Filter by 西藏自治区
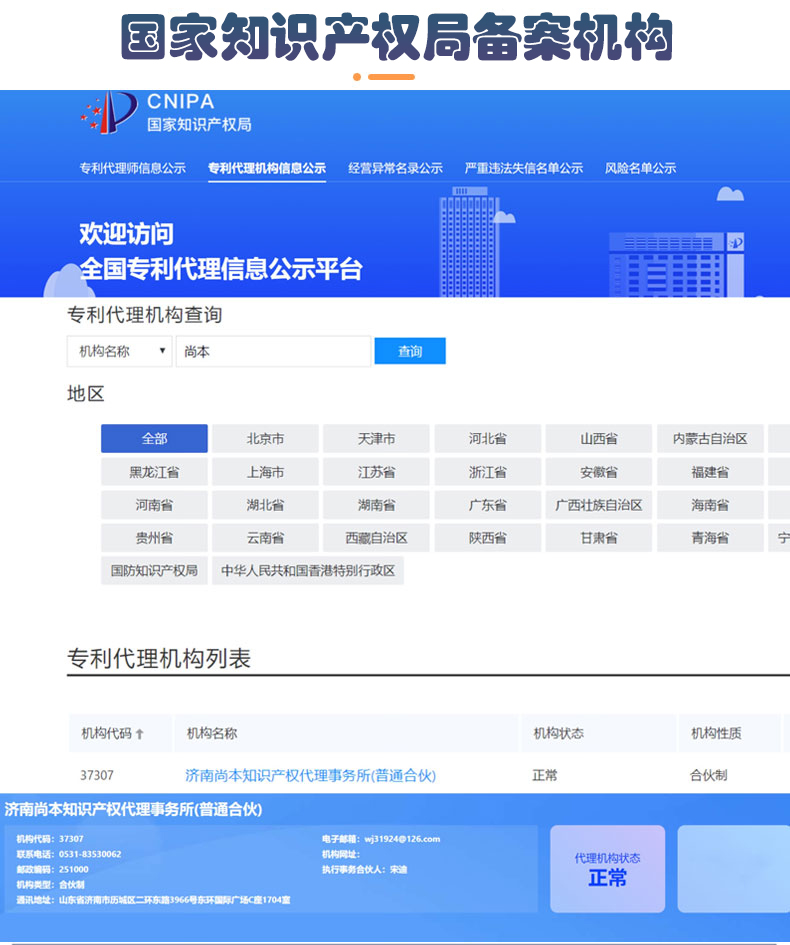This screenshot has width=790, height=945. (377, 538)
